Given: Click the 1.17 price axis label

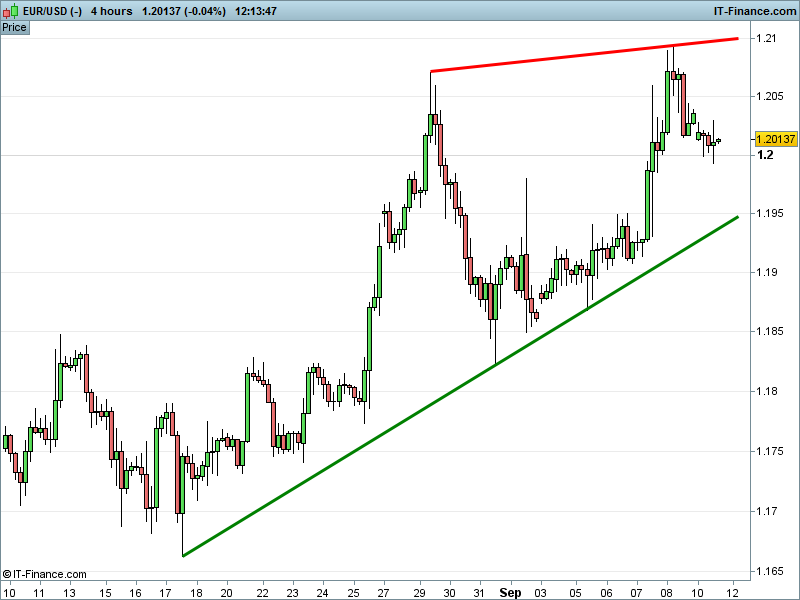Looking at the screenshot, I should coord(766,511).
